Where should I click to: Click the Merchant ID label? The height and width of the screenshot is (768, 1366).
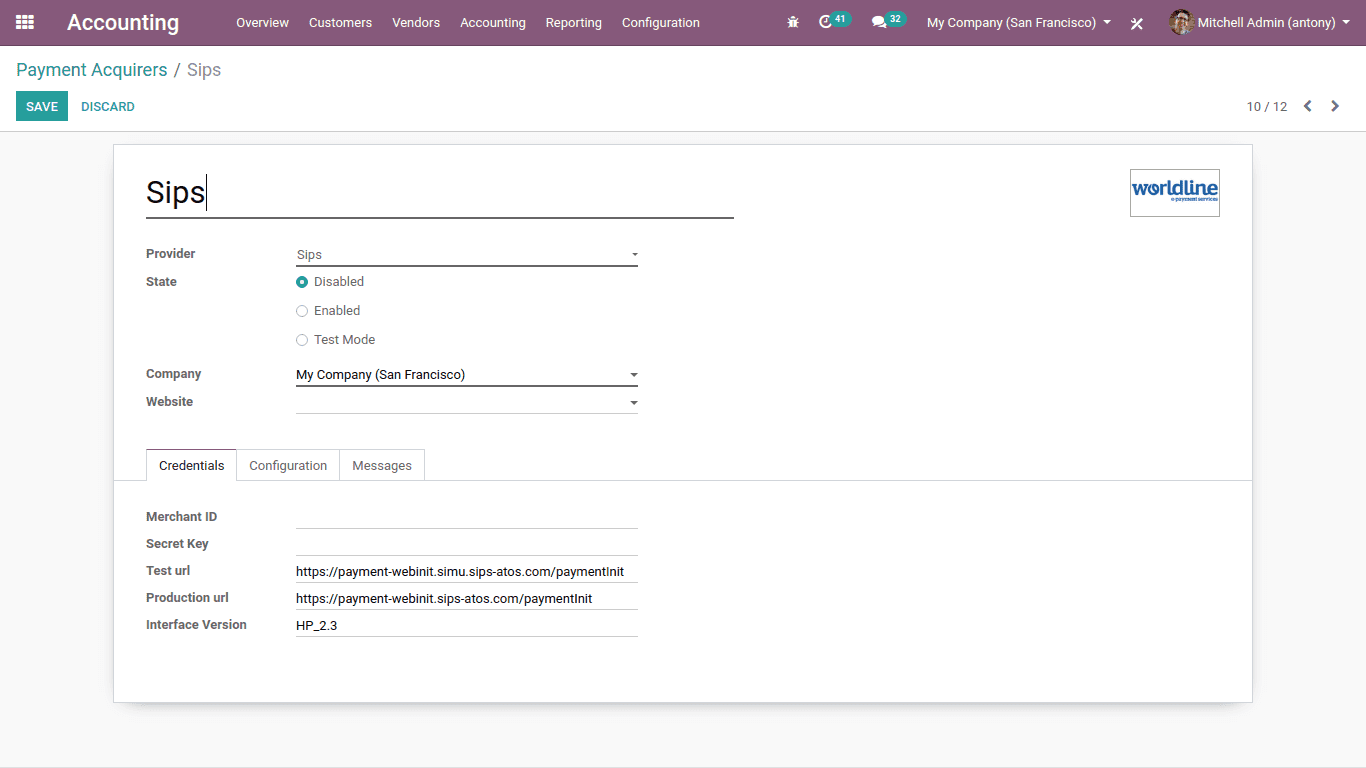pos(181,517)
